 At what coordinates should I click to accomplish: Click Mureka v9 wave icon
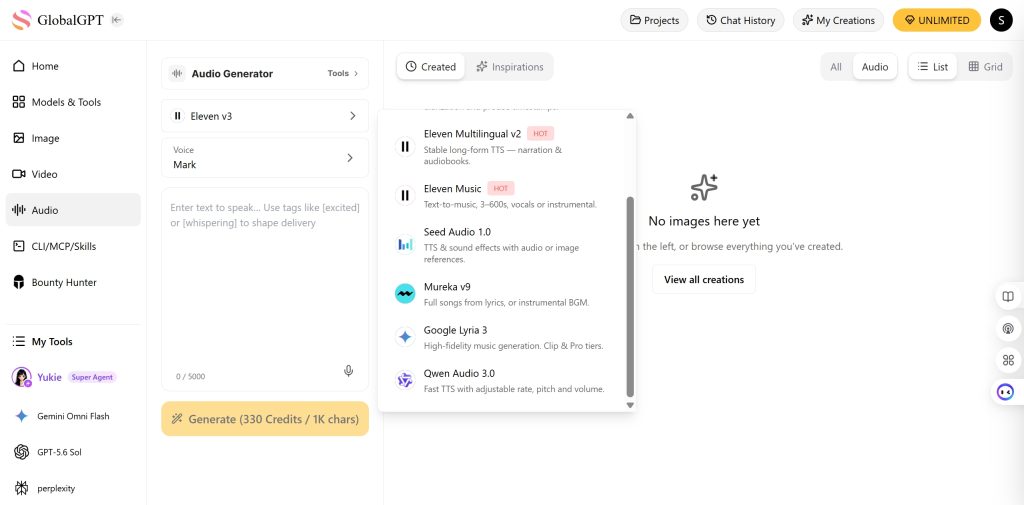click(x=405, y=293)
